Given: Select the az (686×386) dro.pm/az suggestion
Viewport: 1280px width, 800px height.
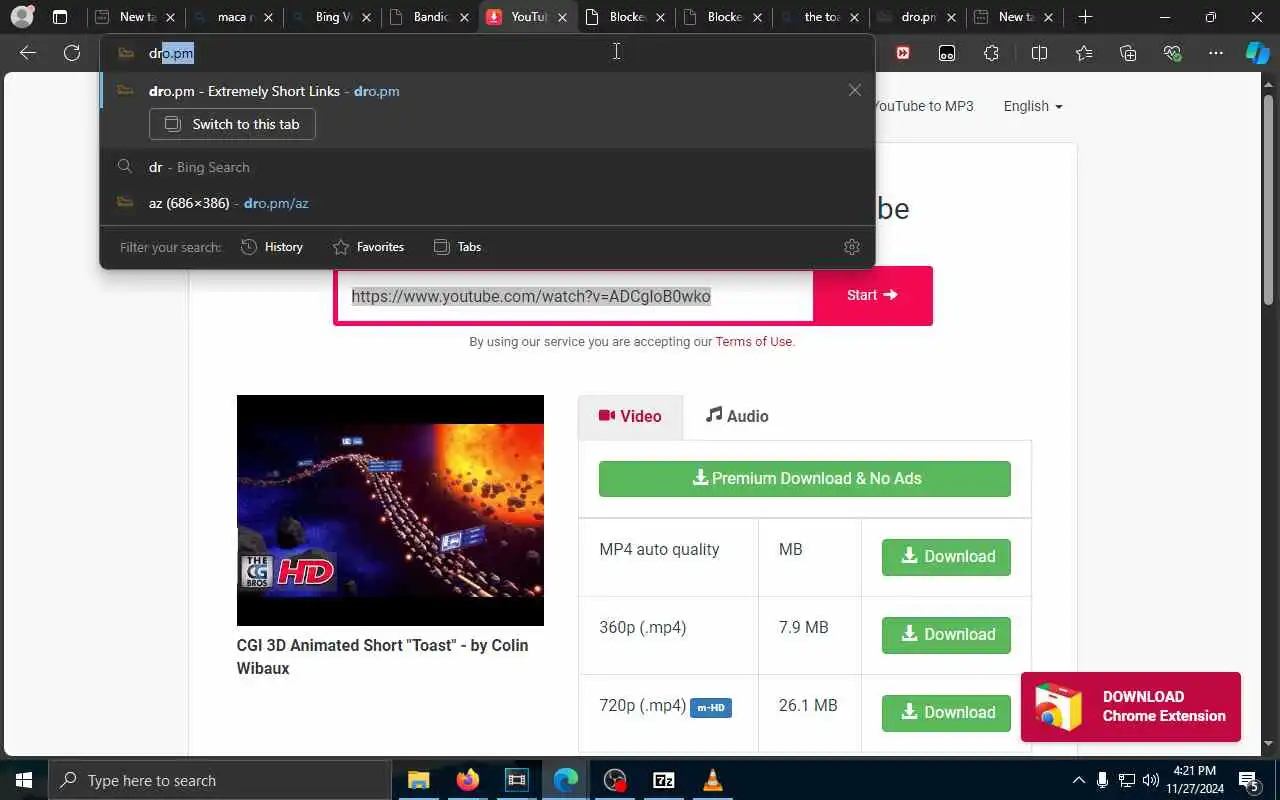Looking at the screenshot, I should [x=488, y=203].
